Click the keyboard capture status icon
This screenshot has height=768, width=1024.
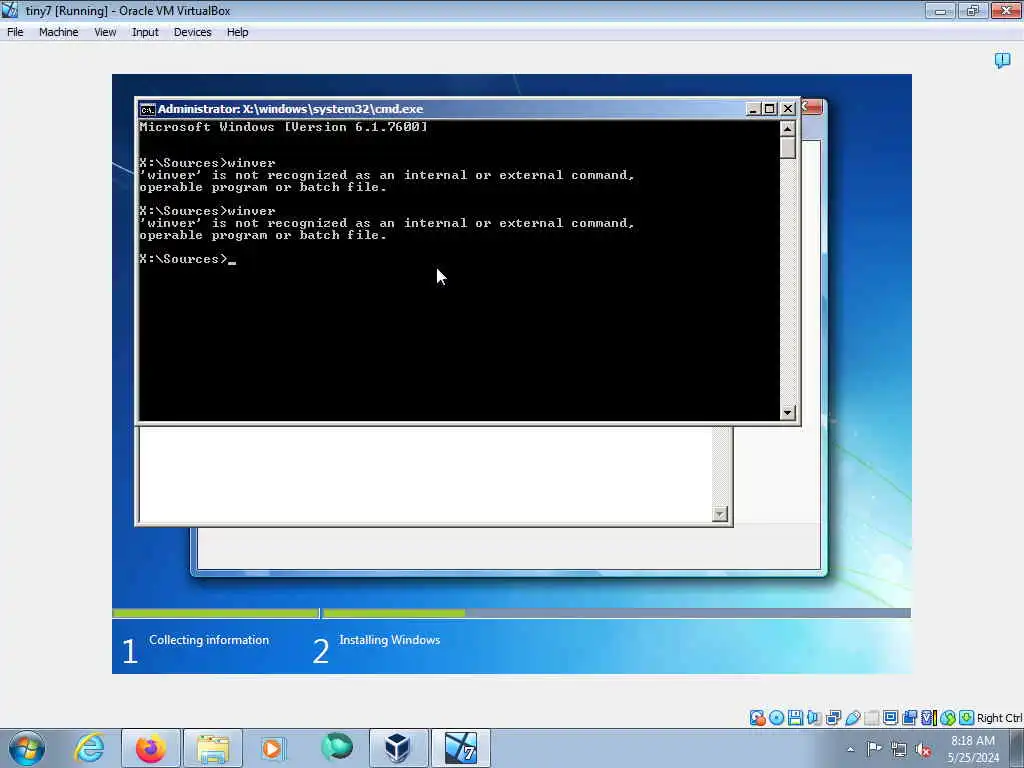click(x=967, y=718)
